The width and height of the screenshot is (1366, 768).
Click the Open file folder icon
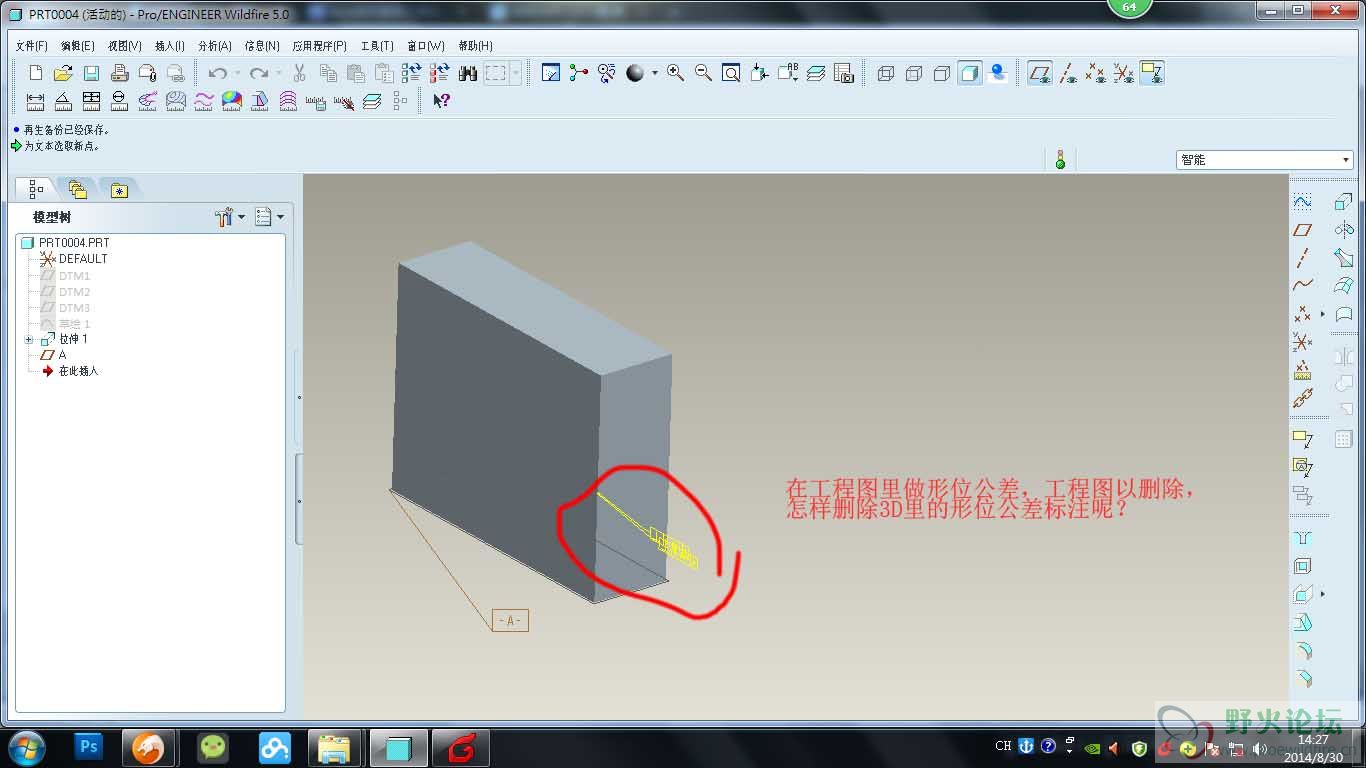(x=63, y=73)
